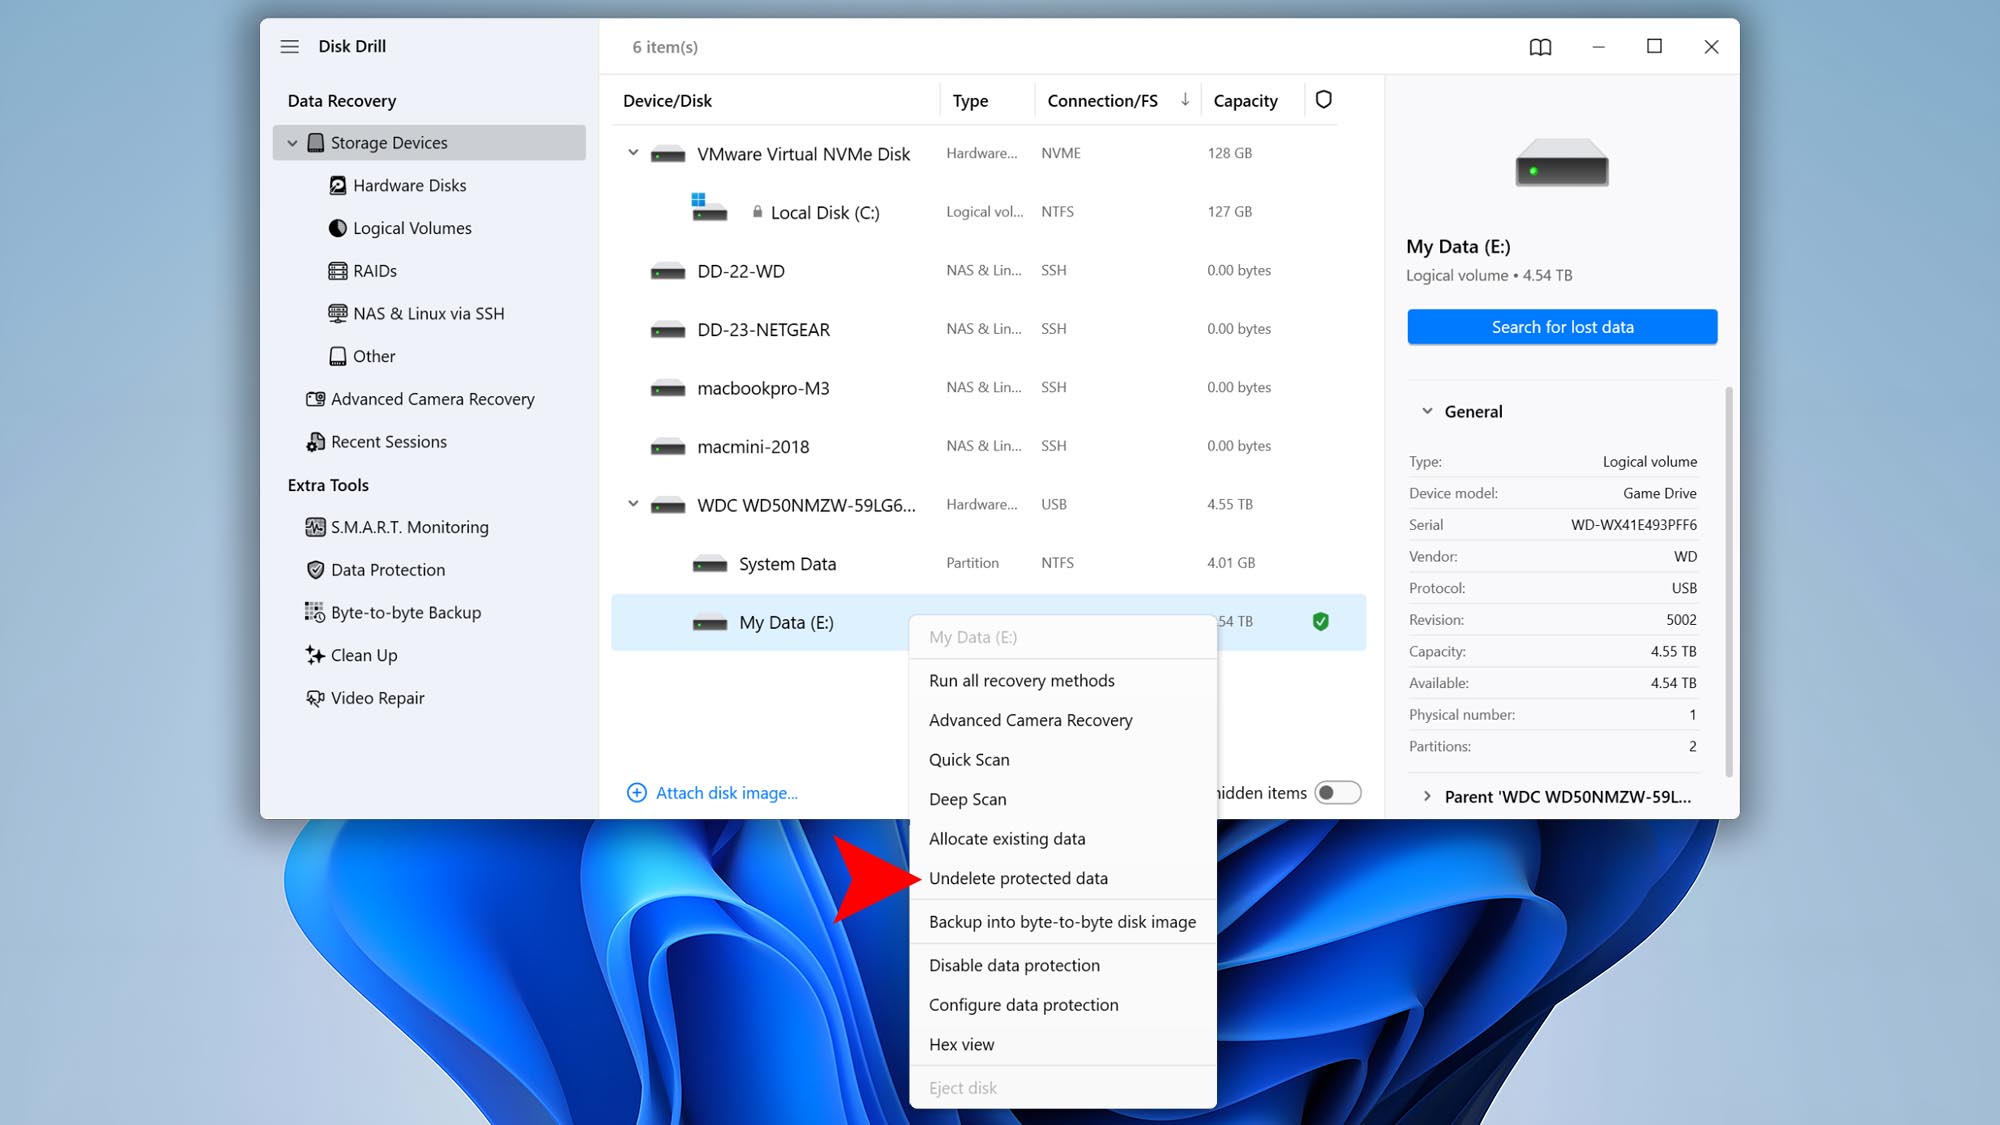Open the Data Protection tool
The width and height of the screenshot is (2000, 1125).
point(375,570)
